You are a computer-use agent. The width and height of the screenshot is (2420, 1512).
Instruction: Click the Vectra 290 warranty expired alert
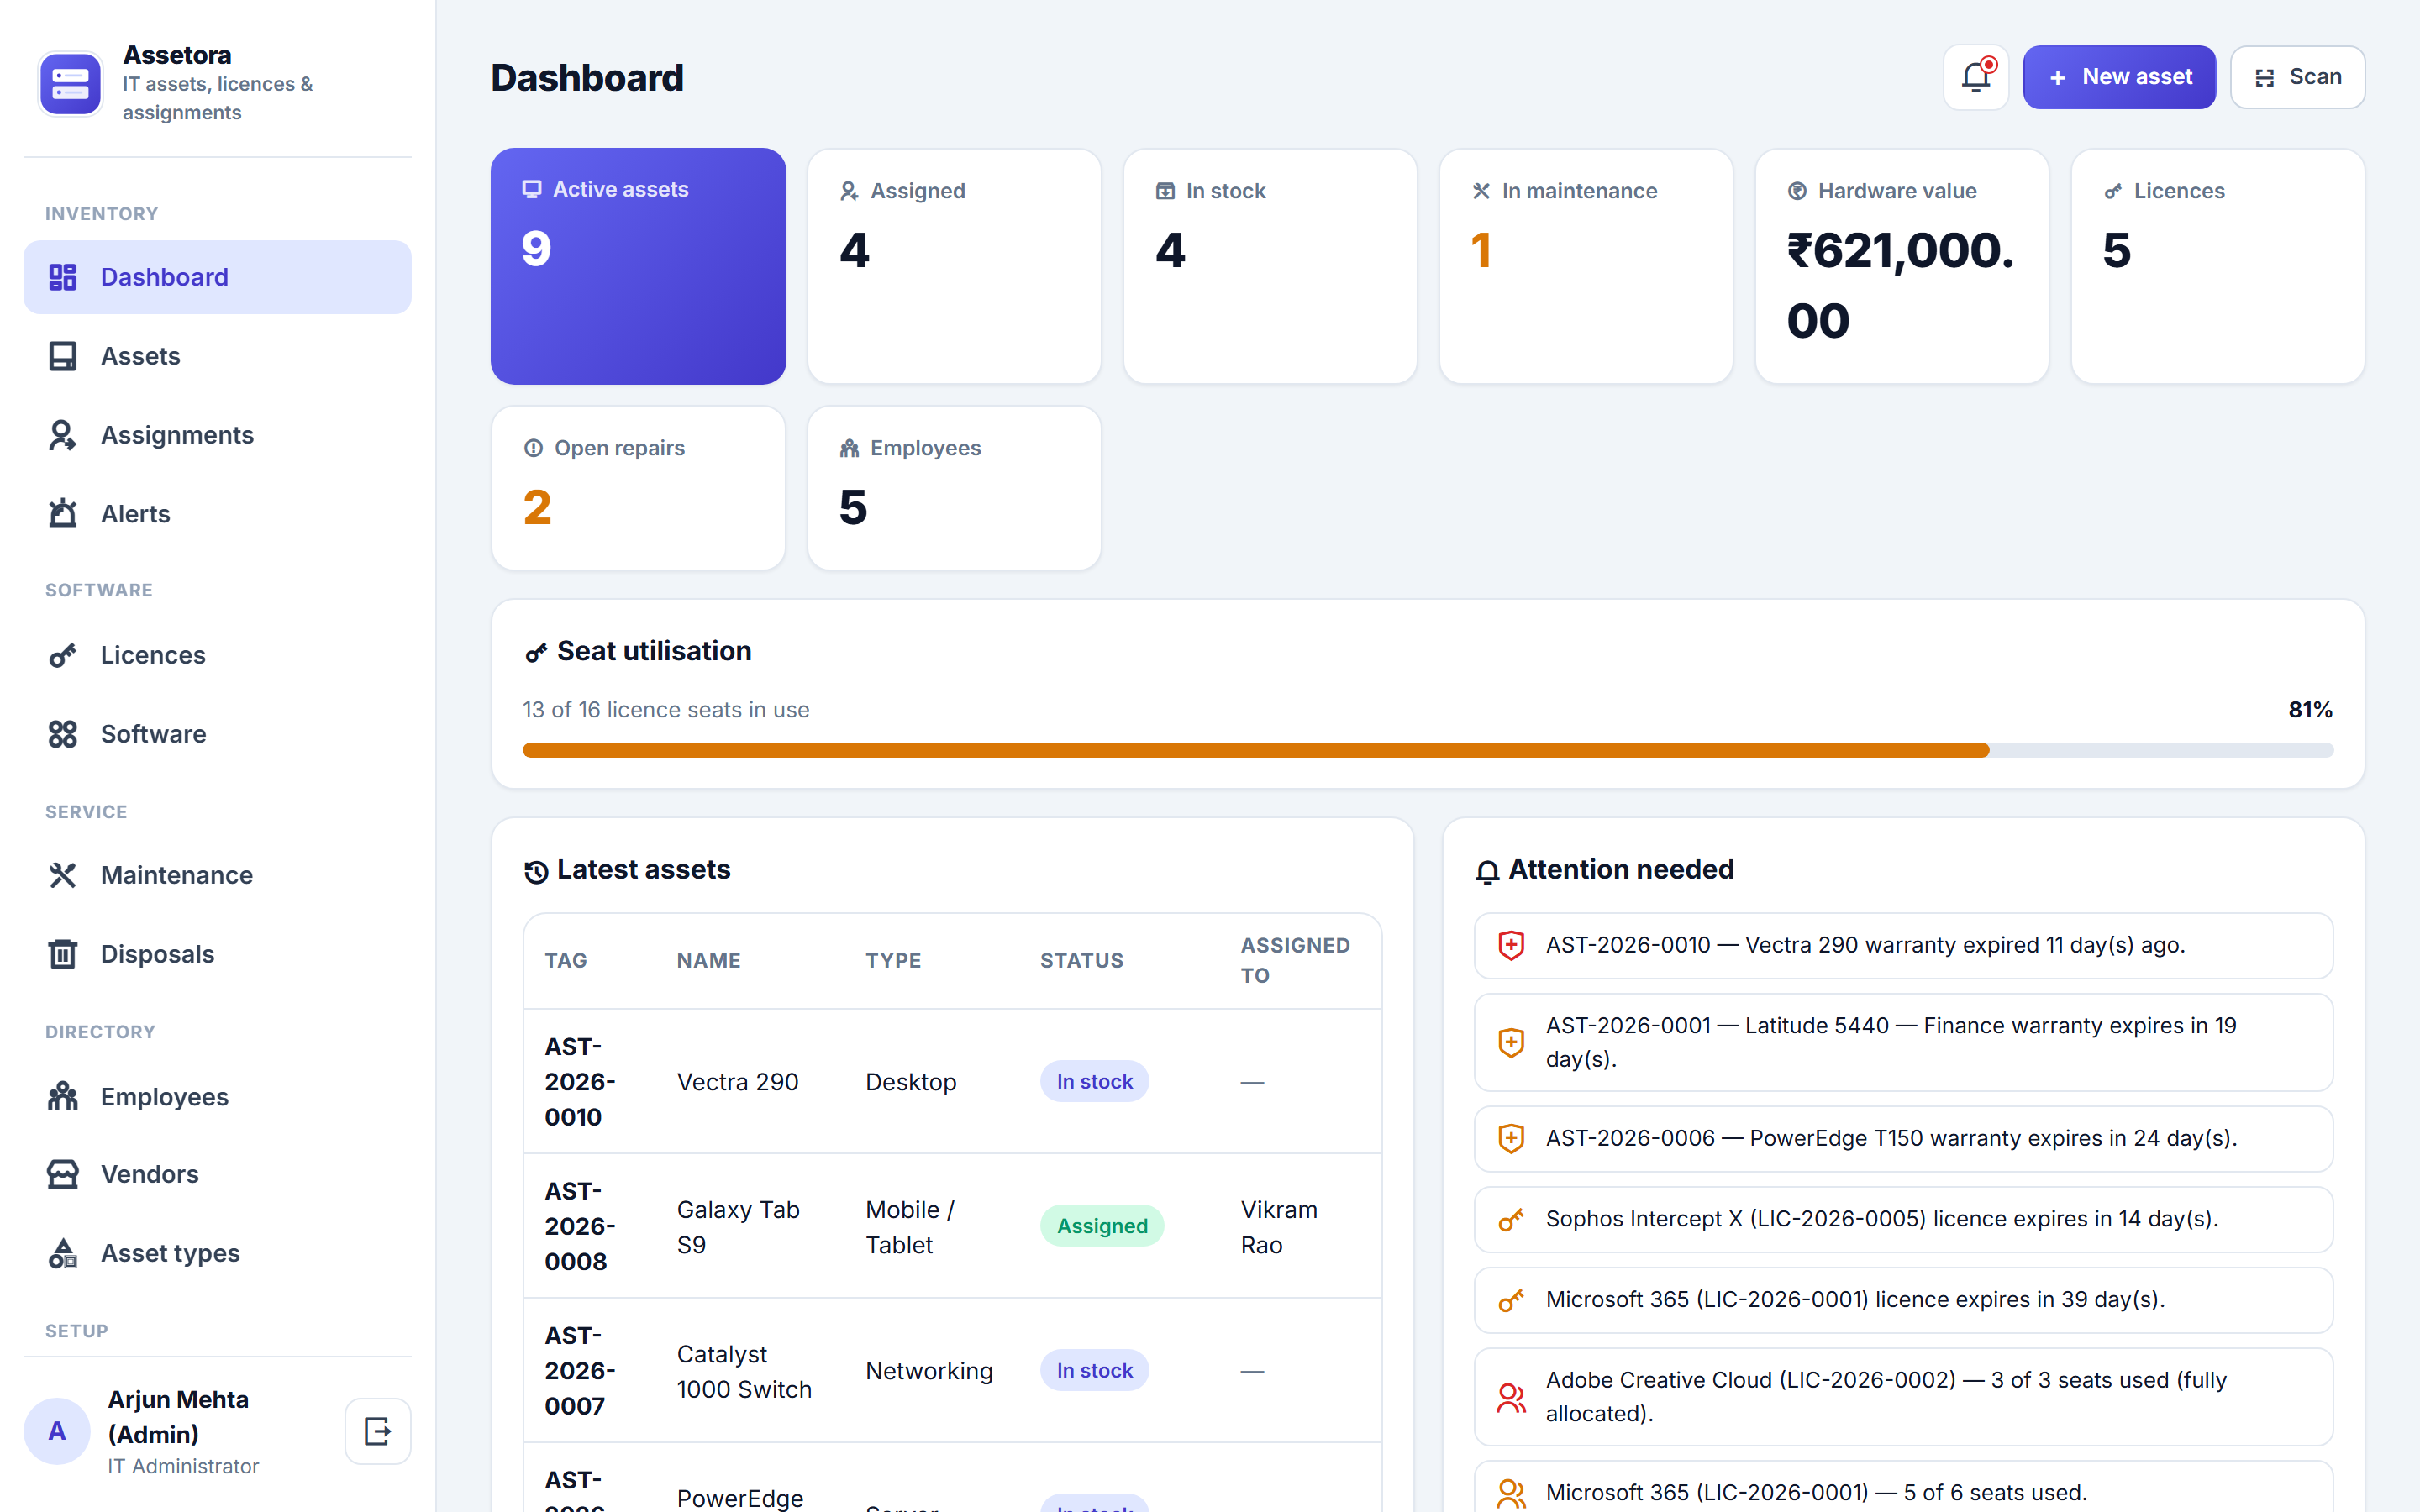tap(1903, 945)
